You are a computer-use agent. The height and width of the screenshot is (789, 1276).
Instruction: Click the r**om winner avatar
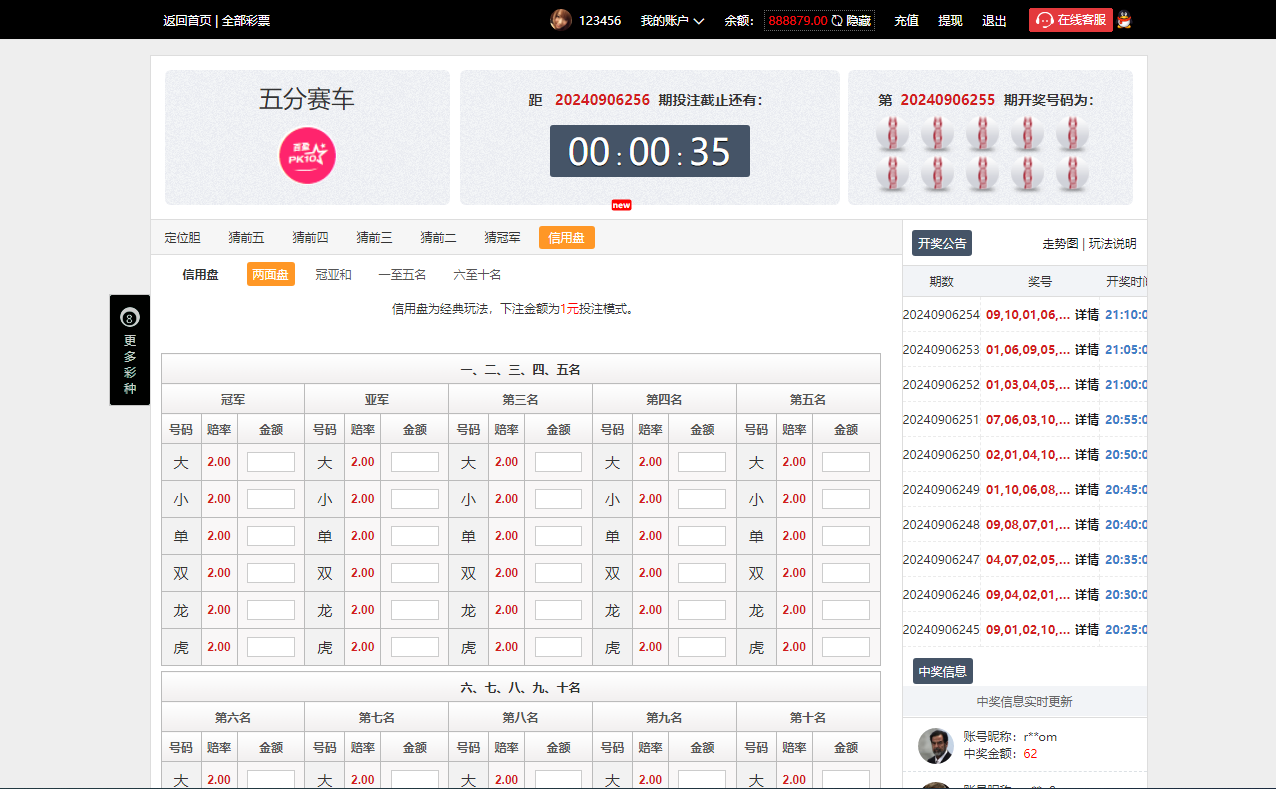click(935, 745)
